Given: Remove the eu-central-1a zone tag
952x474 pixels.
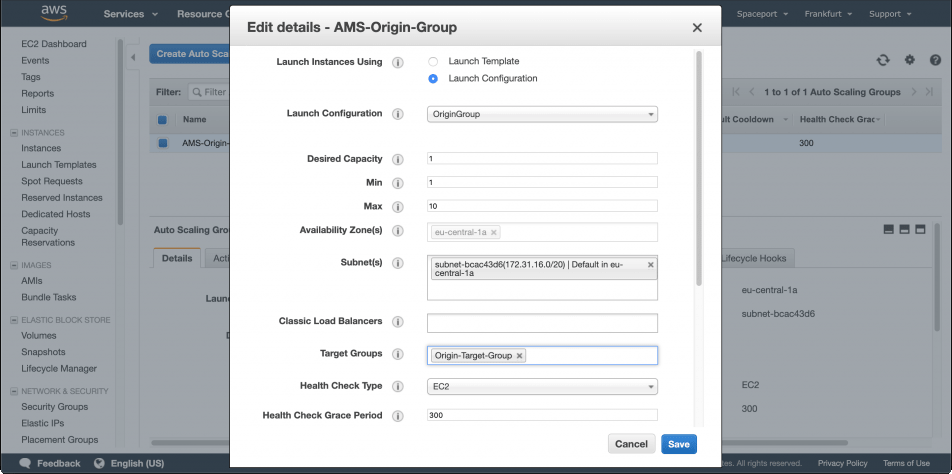Looking at the screenshot, I should [x=494, y=232].
